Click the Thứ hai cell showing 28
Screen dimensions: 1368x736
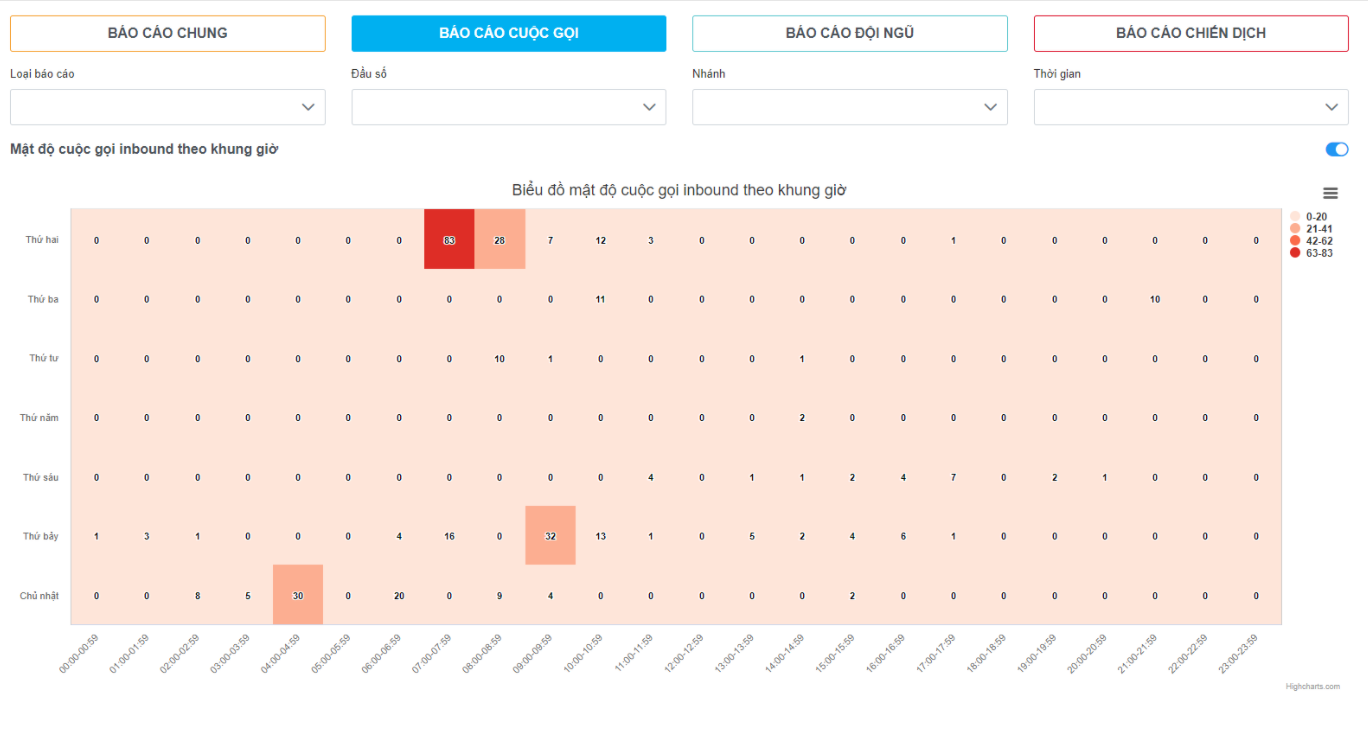tap(500, 240)
